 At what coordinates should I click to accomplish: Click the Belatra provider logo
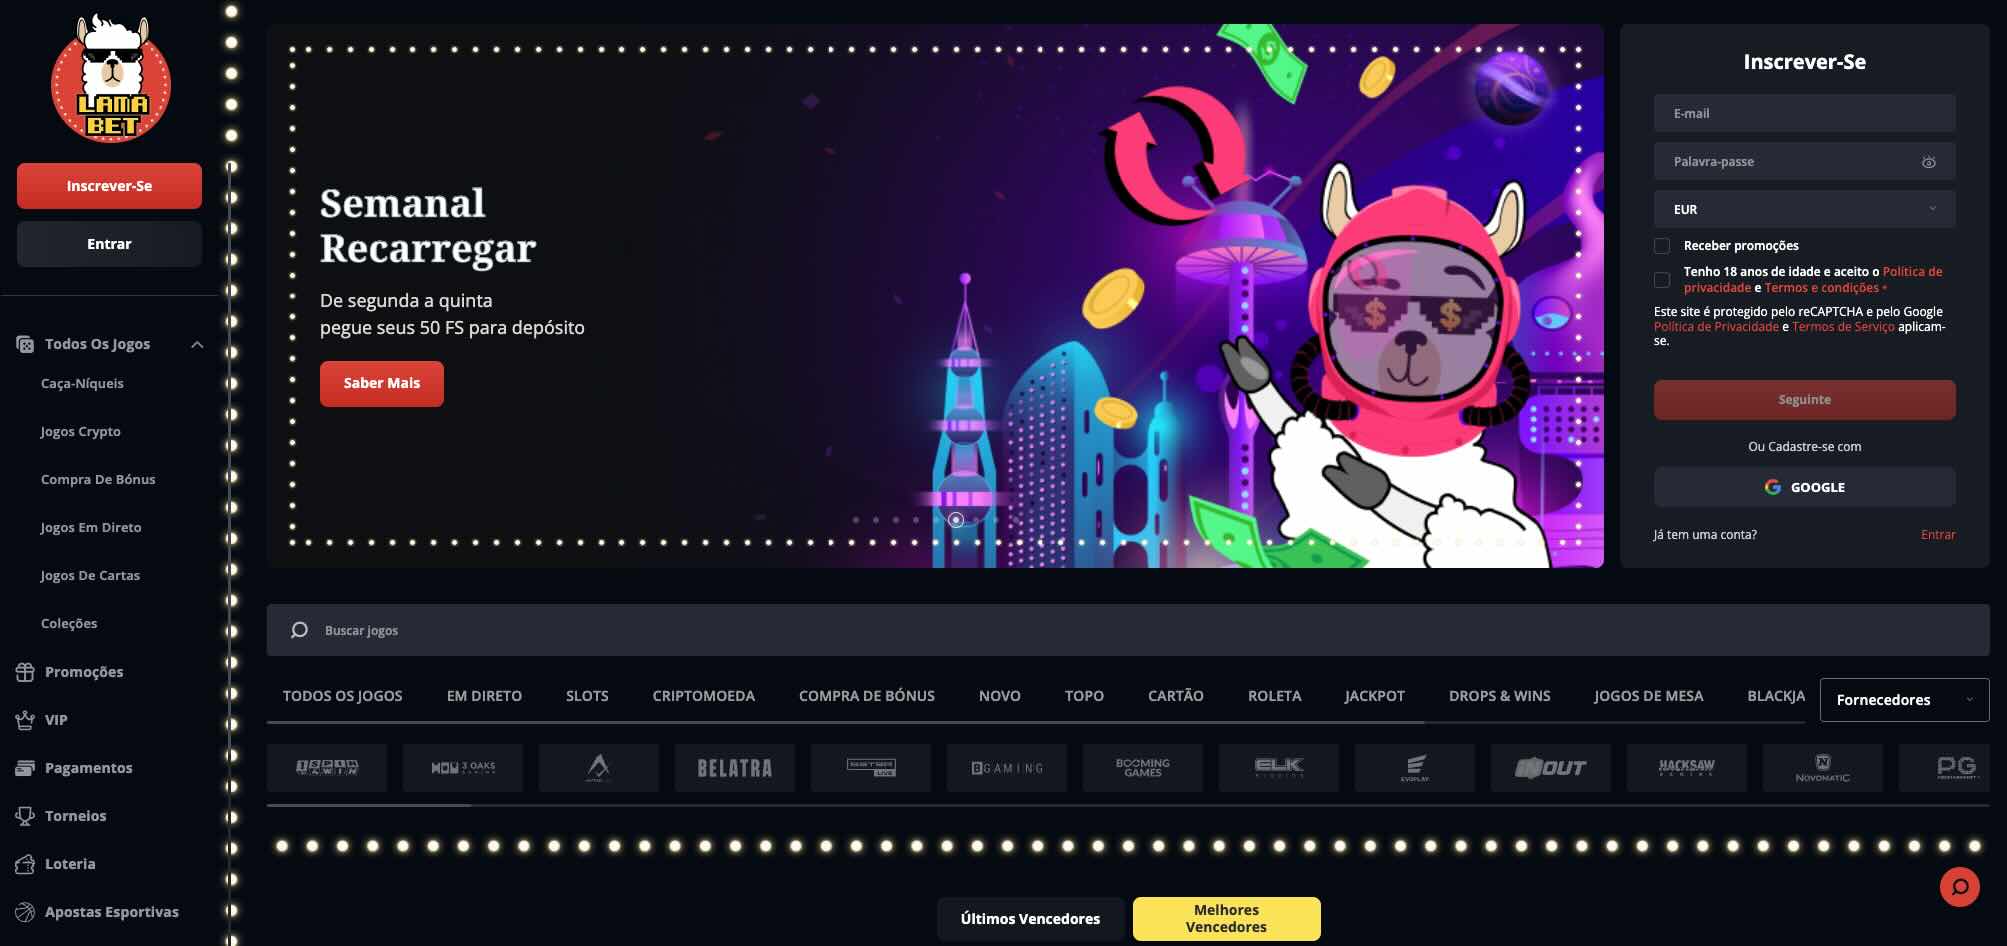pos(734,768)
